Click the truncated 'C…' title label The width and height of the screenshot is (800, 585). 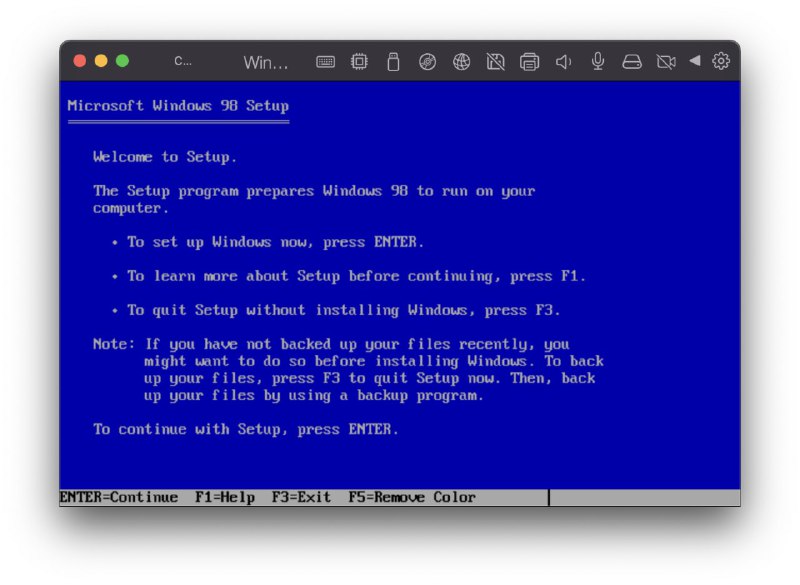pyautogui.click(x=182, y=61)
